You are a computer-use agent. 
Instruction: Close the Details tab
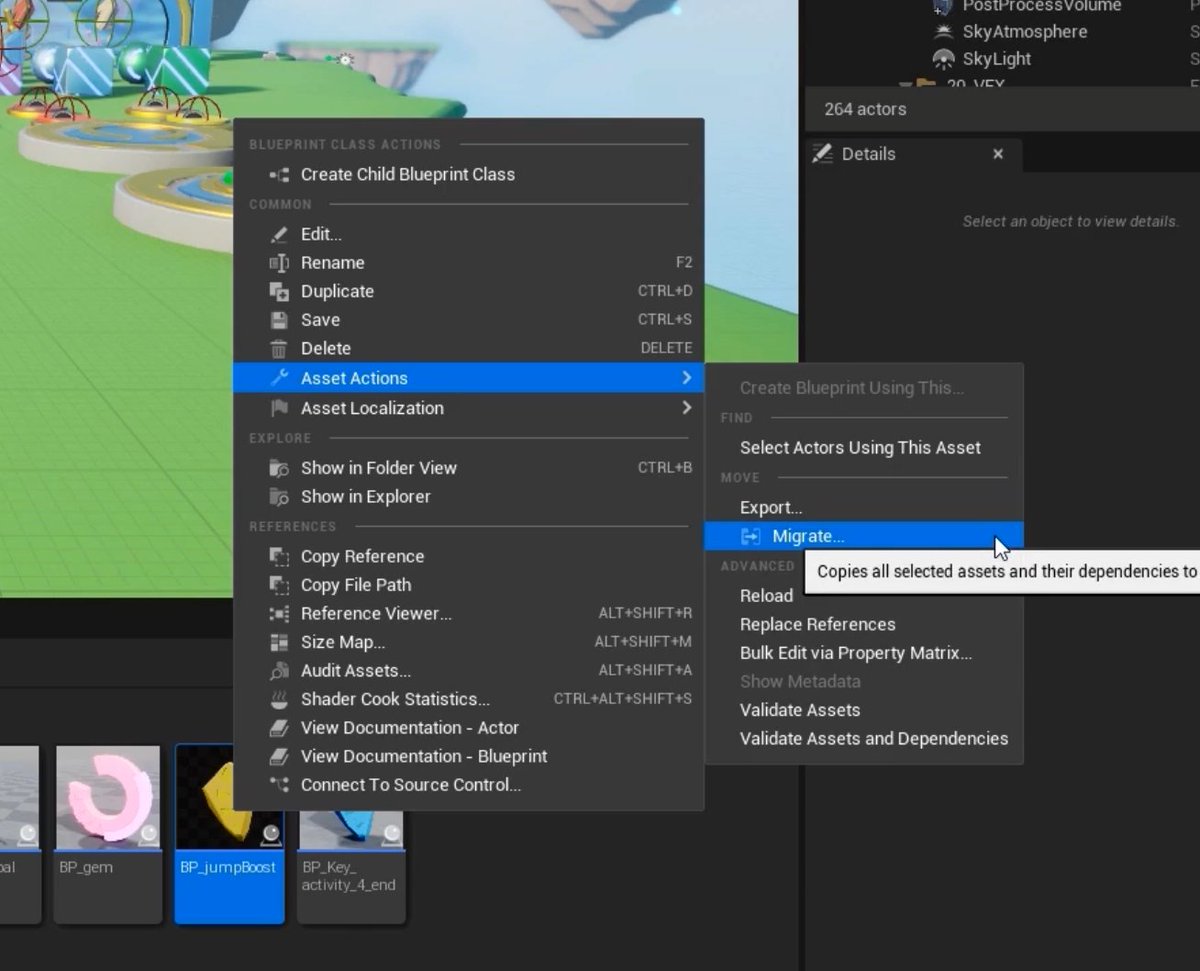(x=997, y=154)
